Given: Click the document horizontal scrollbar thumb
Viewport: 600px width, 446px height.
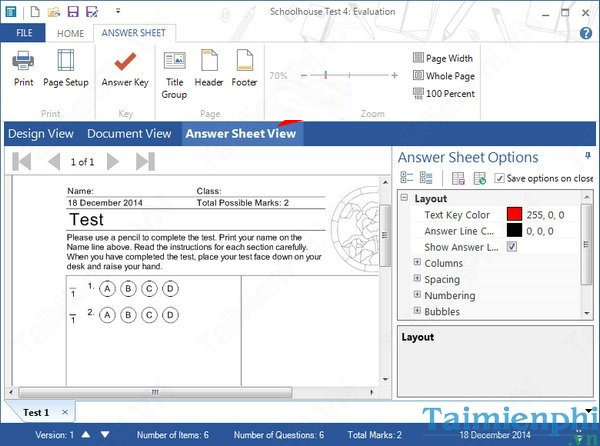Looking at the screenshot, I should (156, 392).
